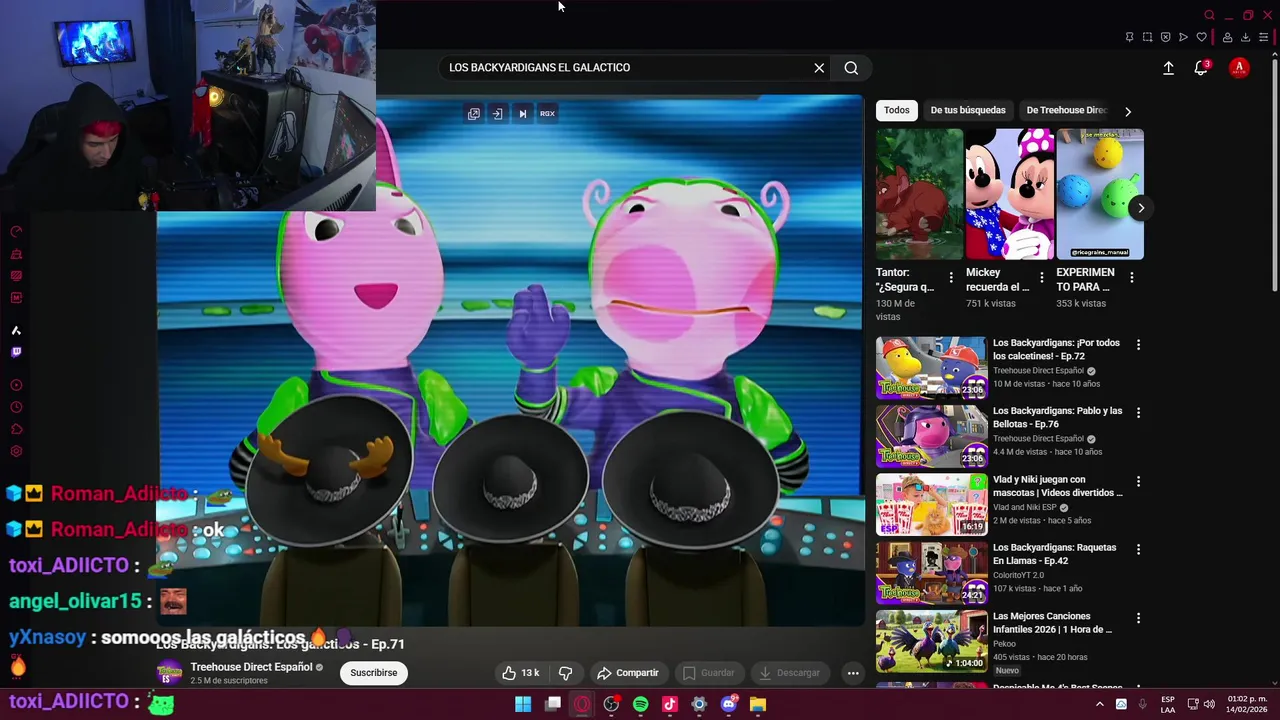Open the Player icon in Opera sidebar

[x=16, y=385]
